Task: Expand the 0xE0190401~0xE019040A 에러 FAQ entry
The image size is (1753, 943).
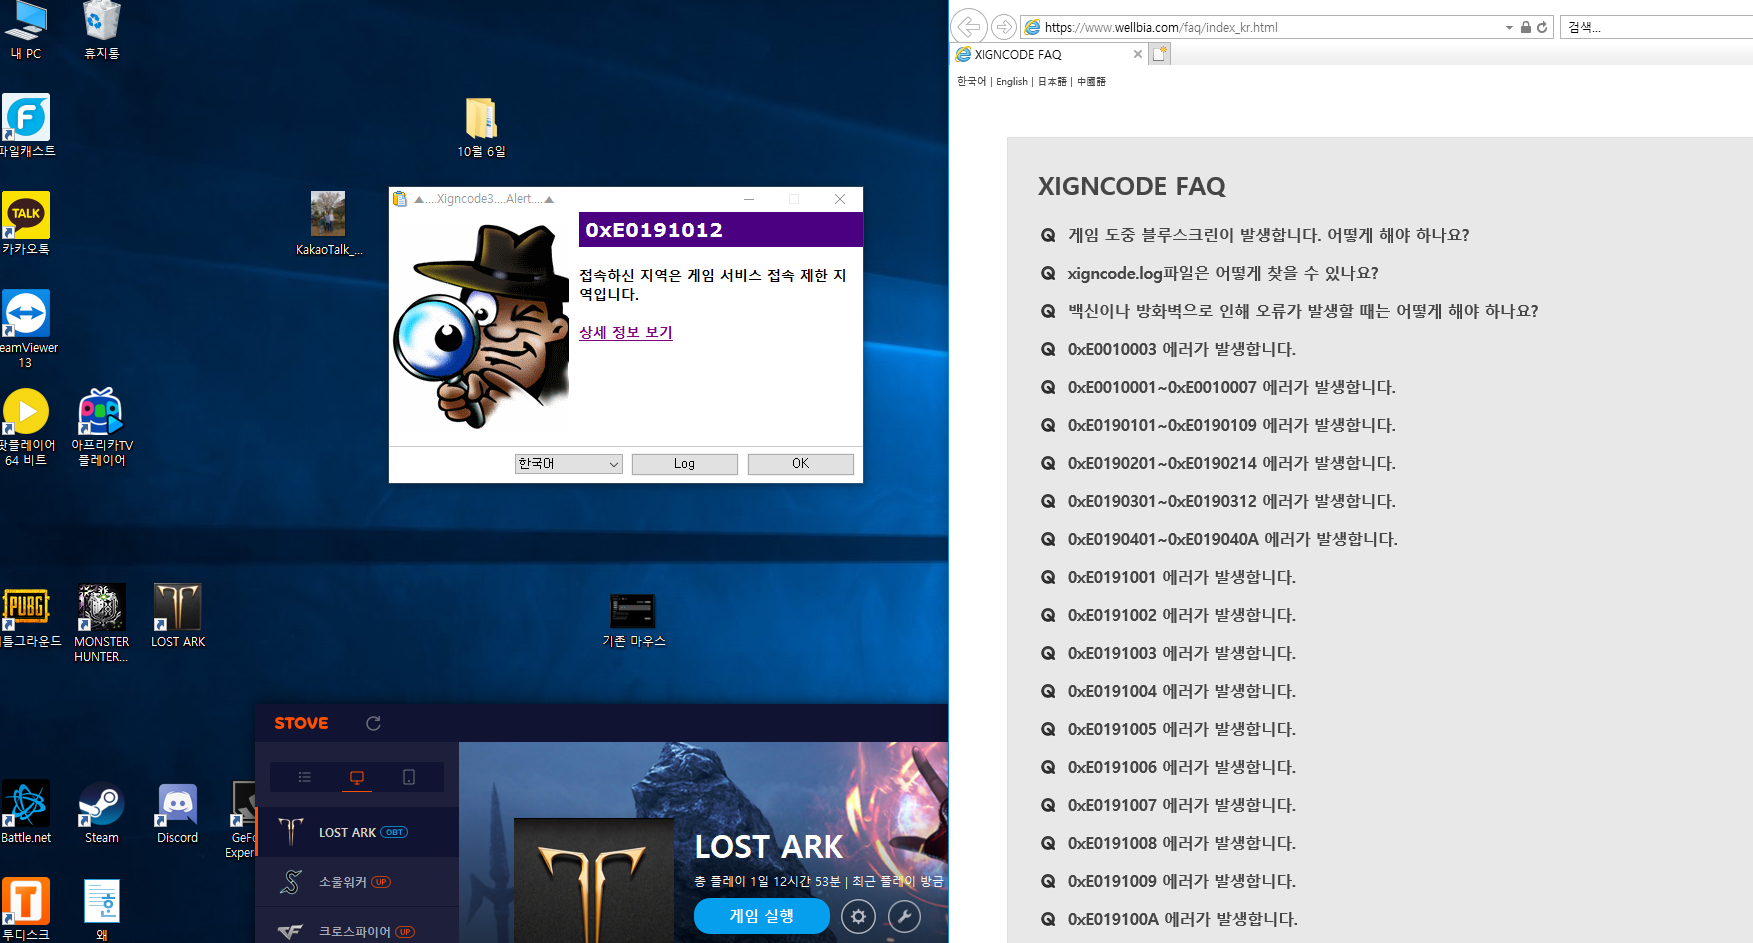Action: coord(1232,539)
